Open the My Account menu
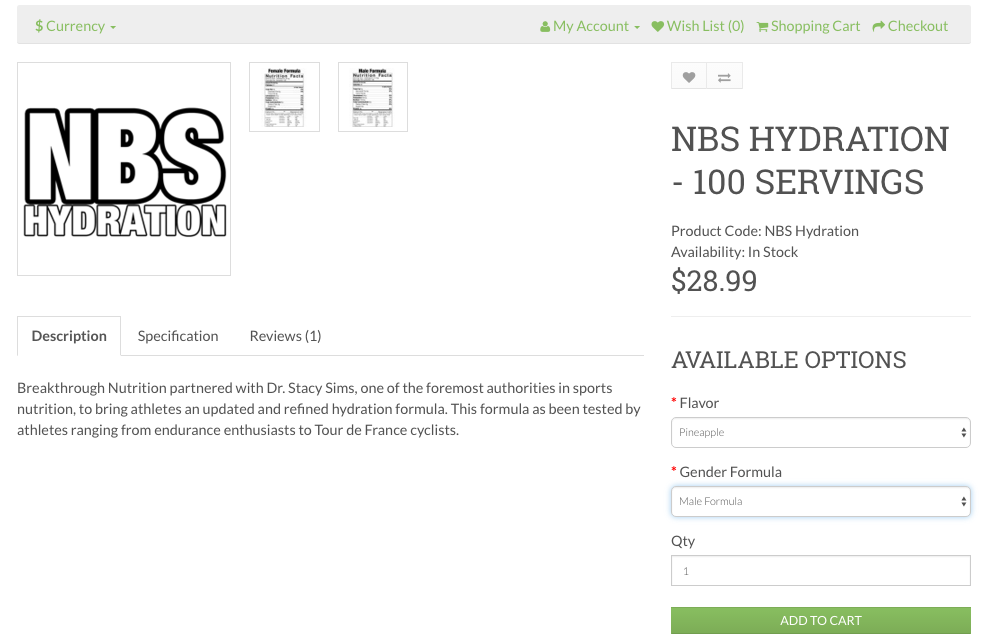Image resolution: width=992 pixels, height=642 pixels. click(x=590, y=26)
